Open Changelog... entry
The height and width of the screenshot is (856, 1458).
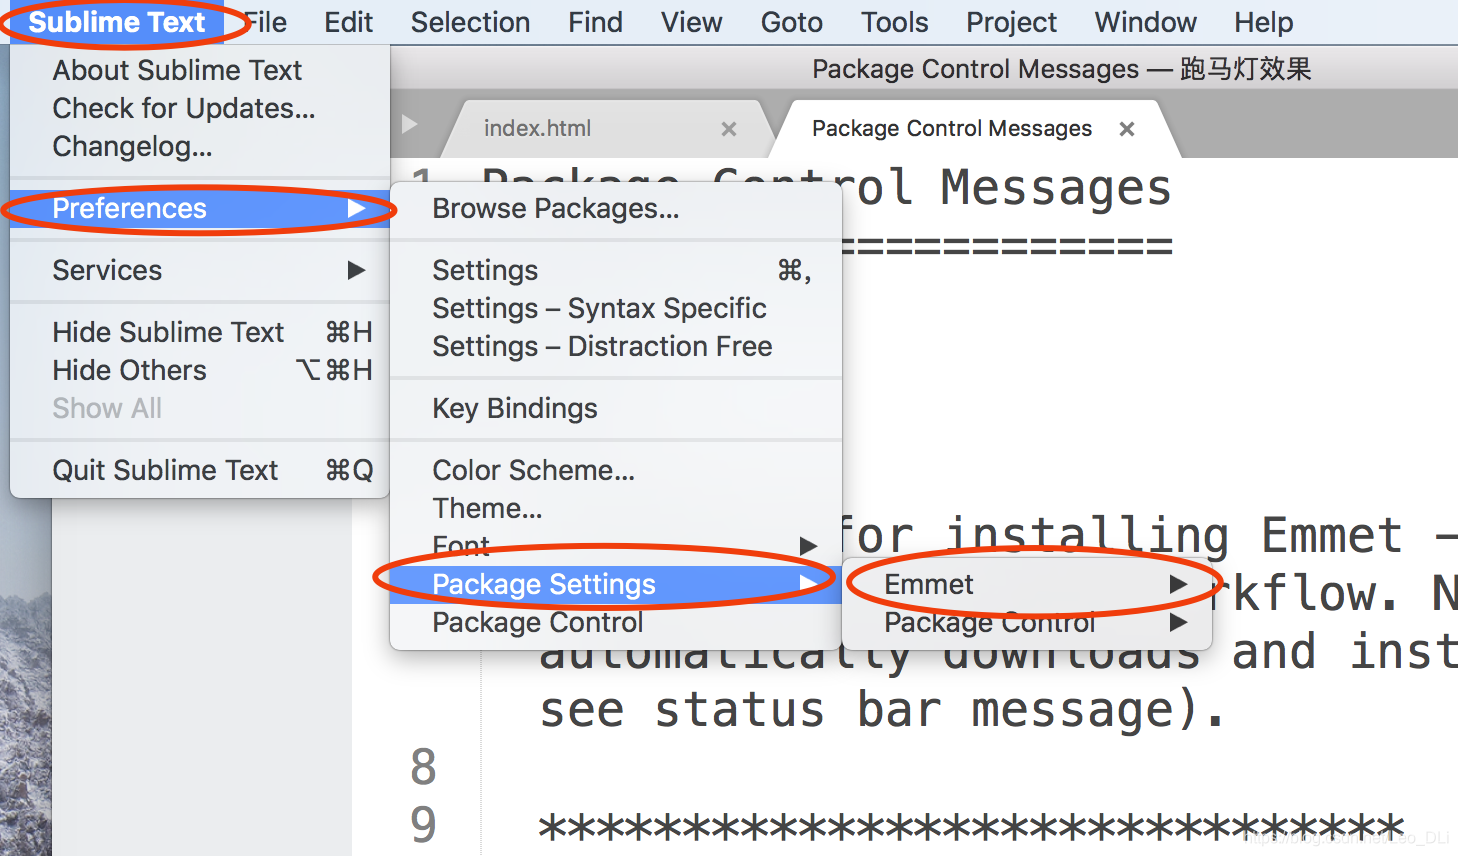click(x=200, y=146)
